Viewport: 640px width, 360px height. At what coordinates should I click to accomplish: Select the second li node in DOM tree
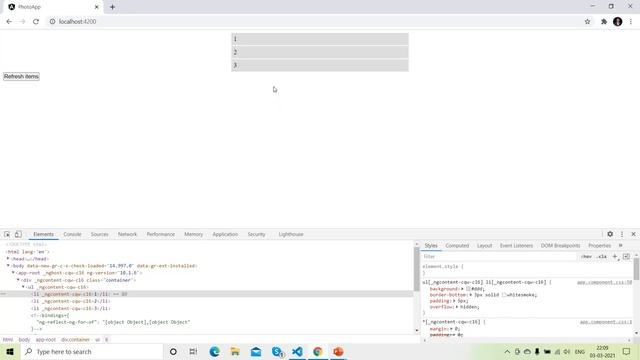pyautogui.click(x=70, y=301)
